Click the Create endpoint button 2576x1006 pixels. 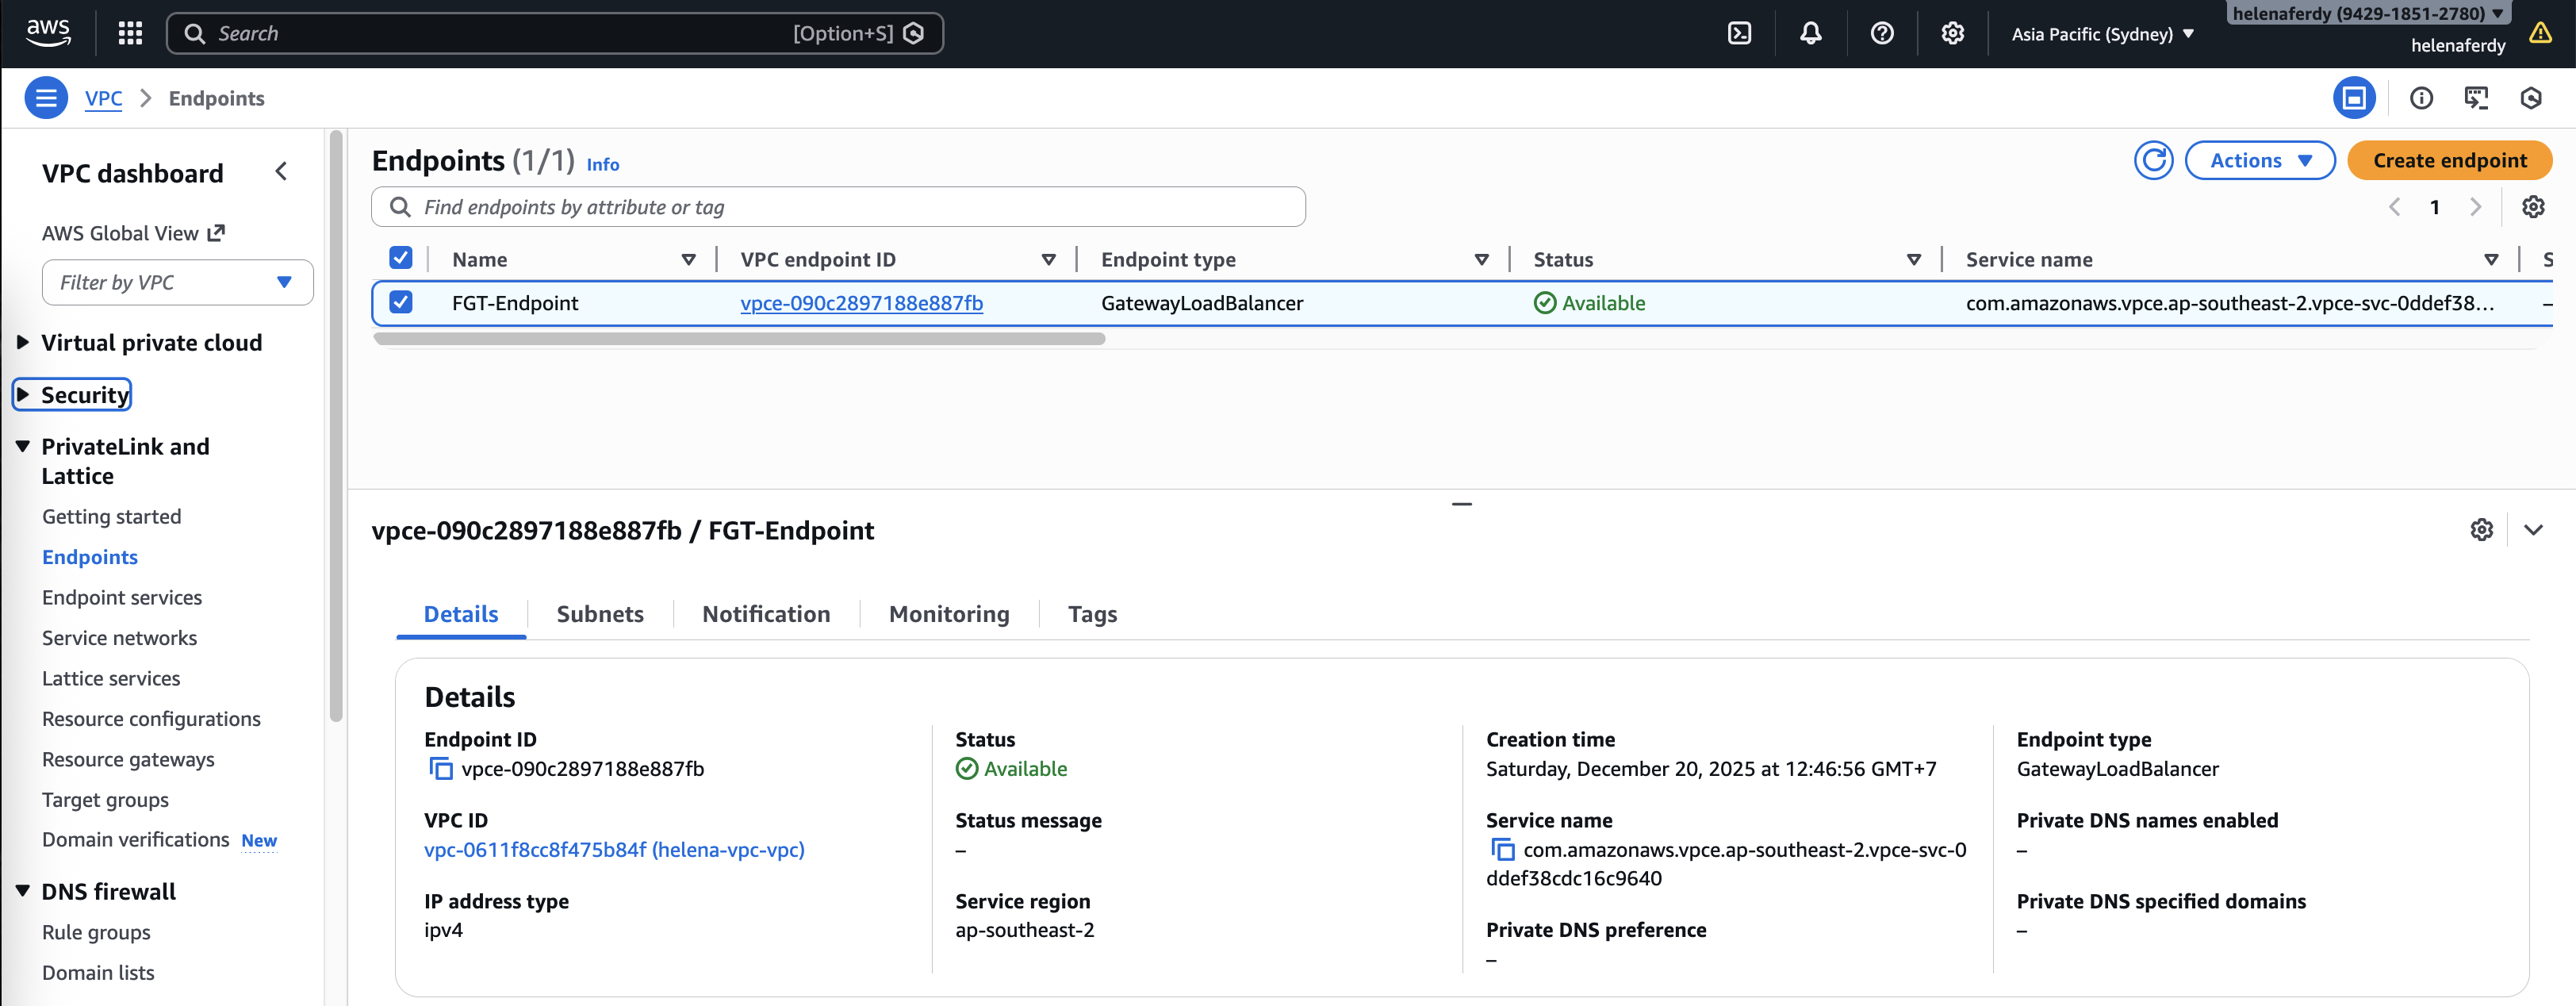(2449, 160)
